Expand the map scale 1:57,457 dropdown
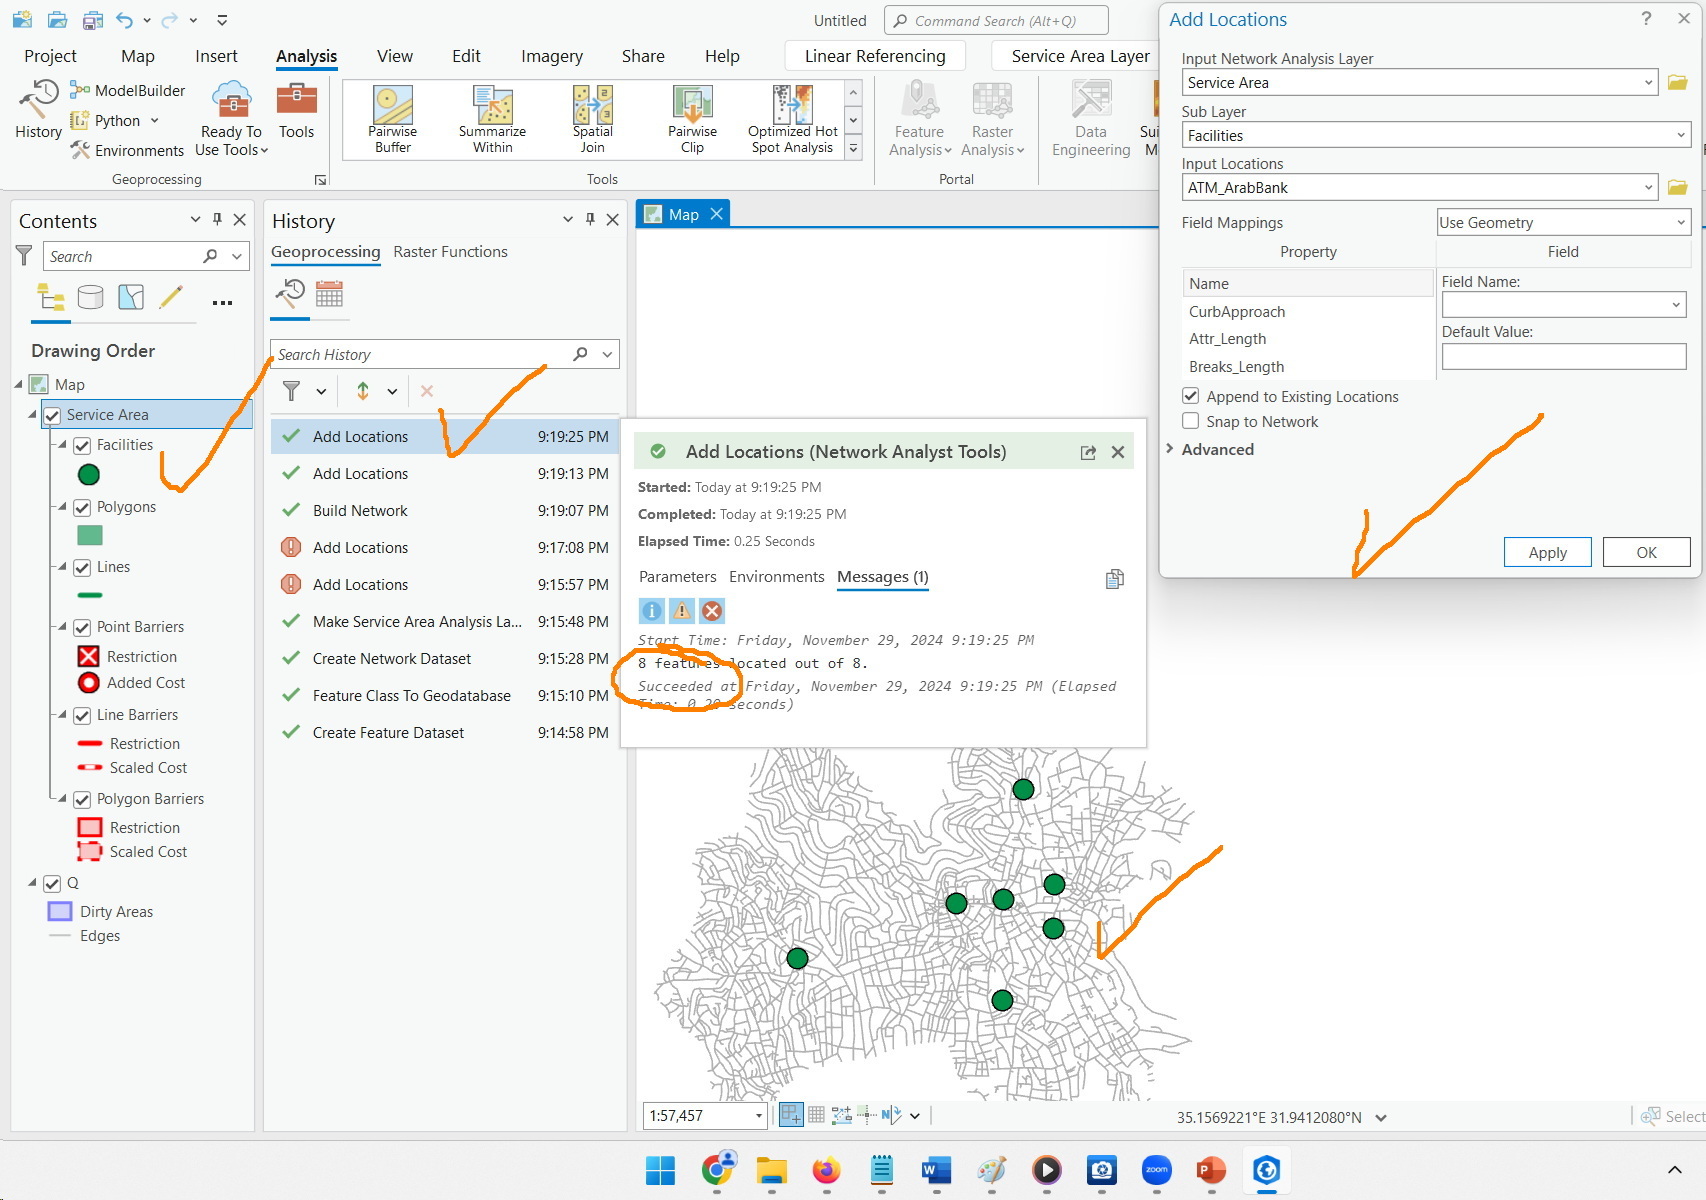This screenshot has width=1706, height=1200. coord(757,1114)
